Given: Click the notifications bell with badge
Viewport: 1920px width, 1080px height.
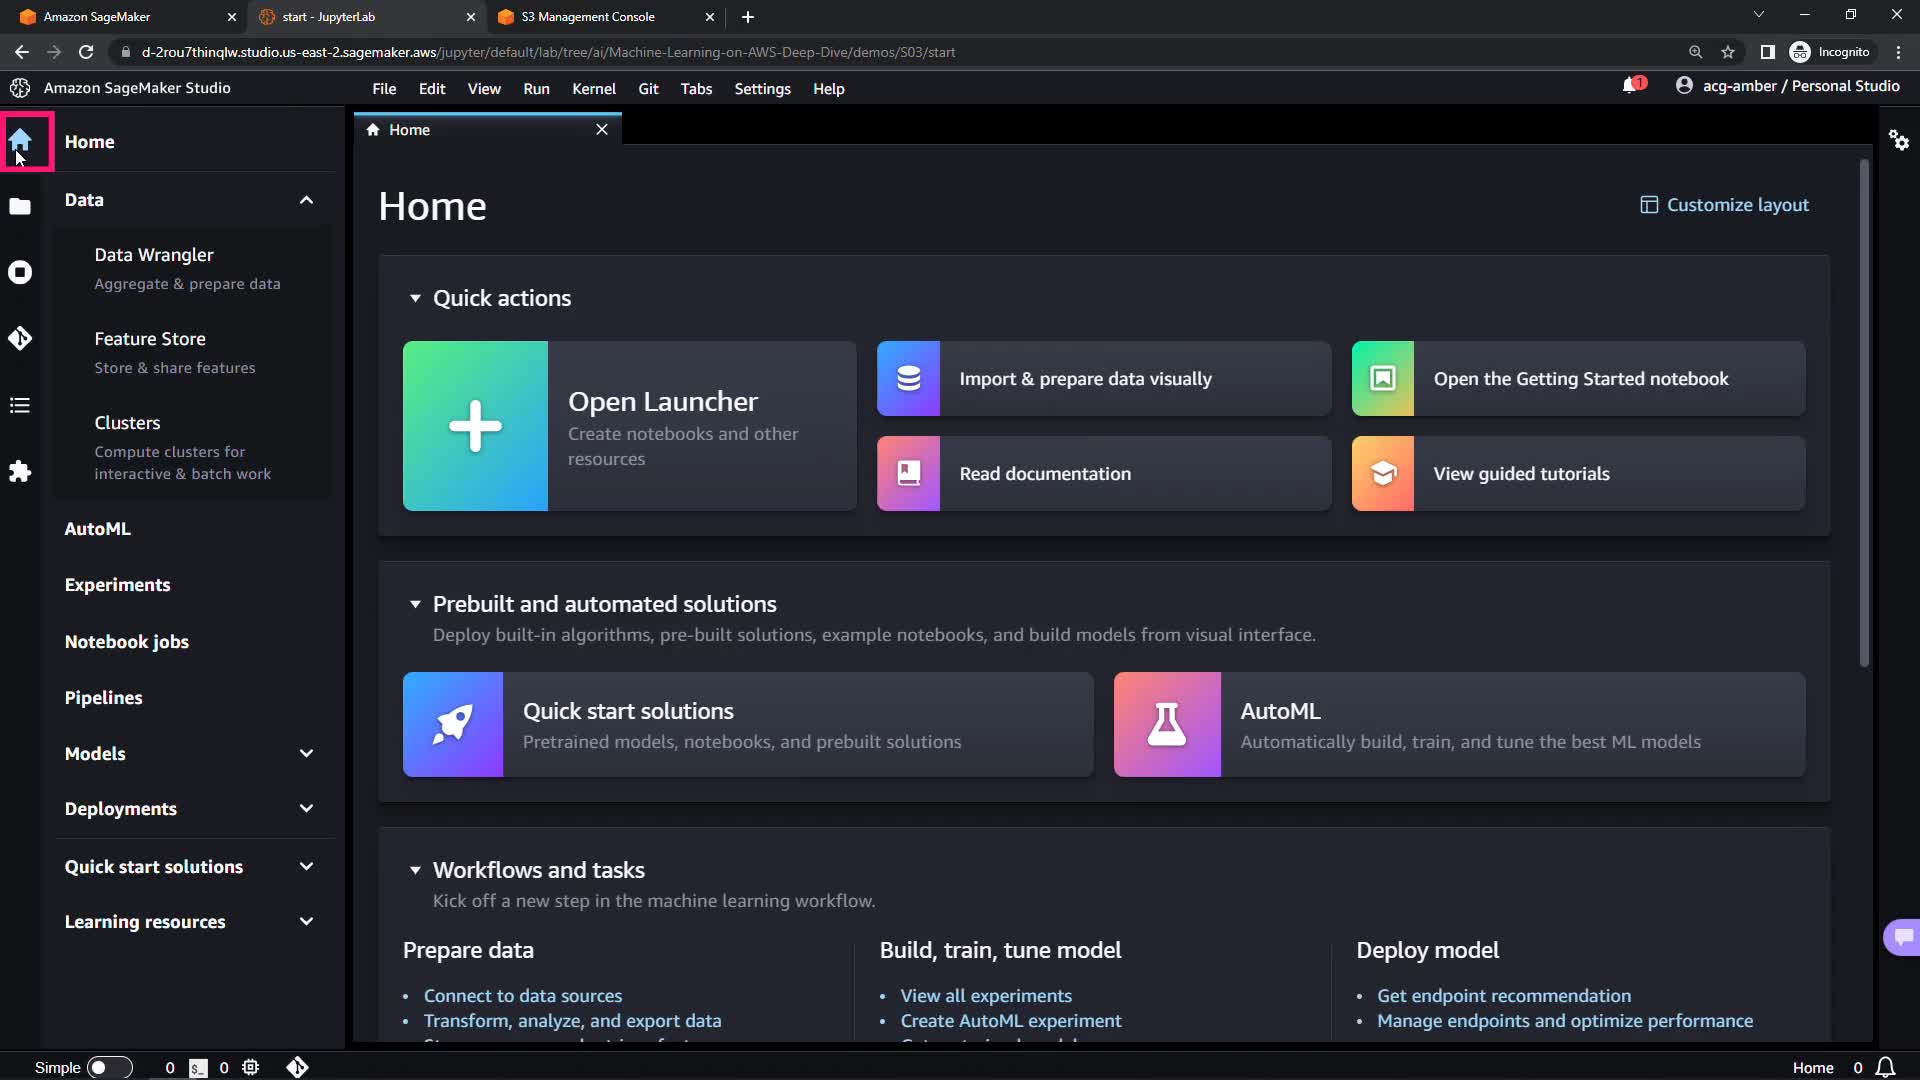Looking at the screenshot, I should click(1632, 86).
